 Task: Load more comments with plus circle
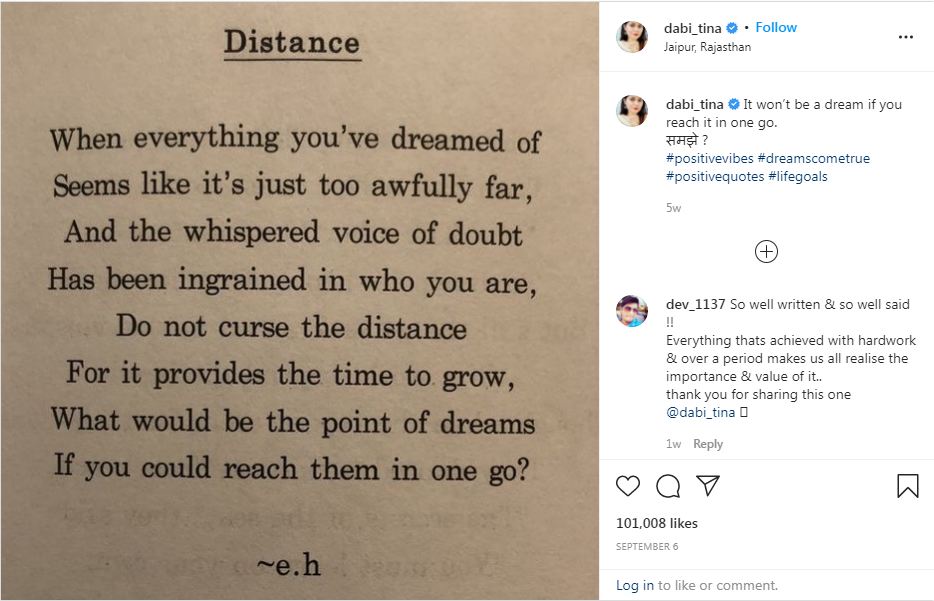click(766, 252)
